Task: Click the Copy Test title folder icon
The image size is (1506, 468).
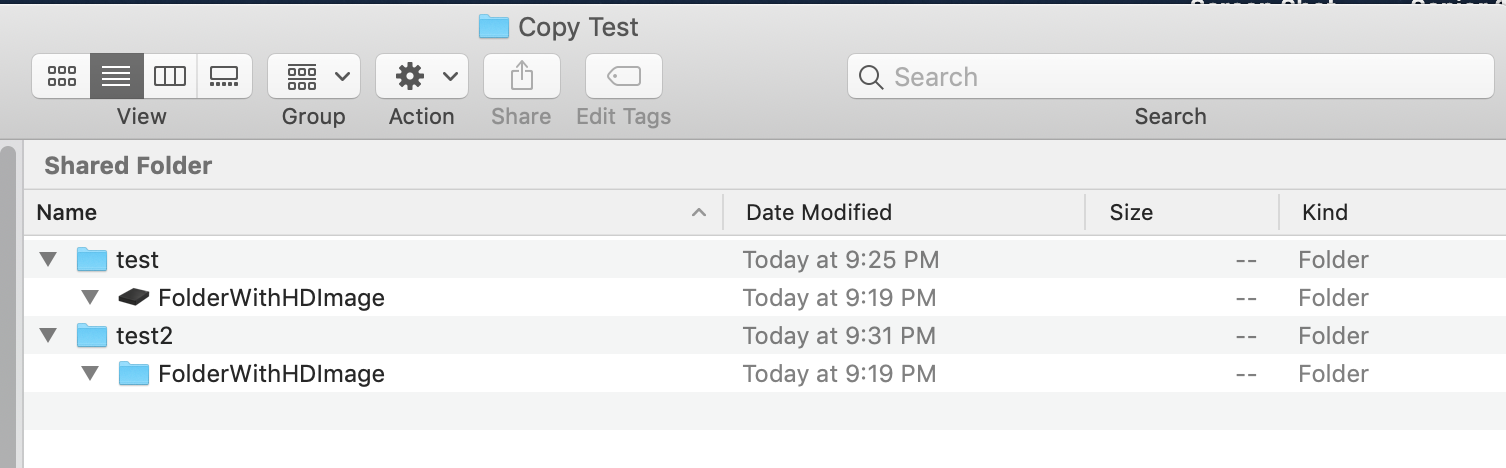Action: click(494, 27)
